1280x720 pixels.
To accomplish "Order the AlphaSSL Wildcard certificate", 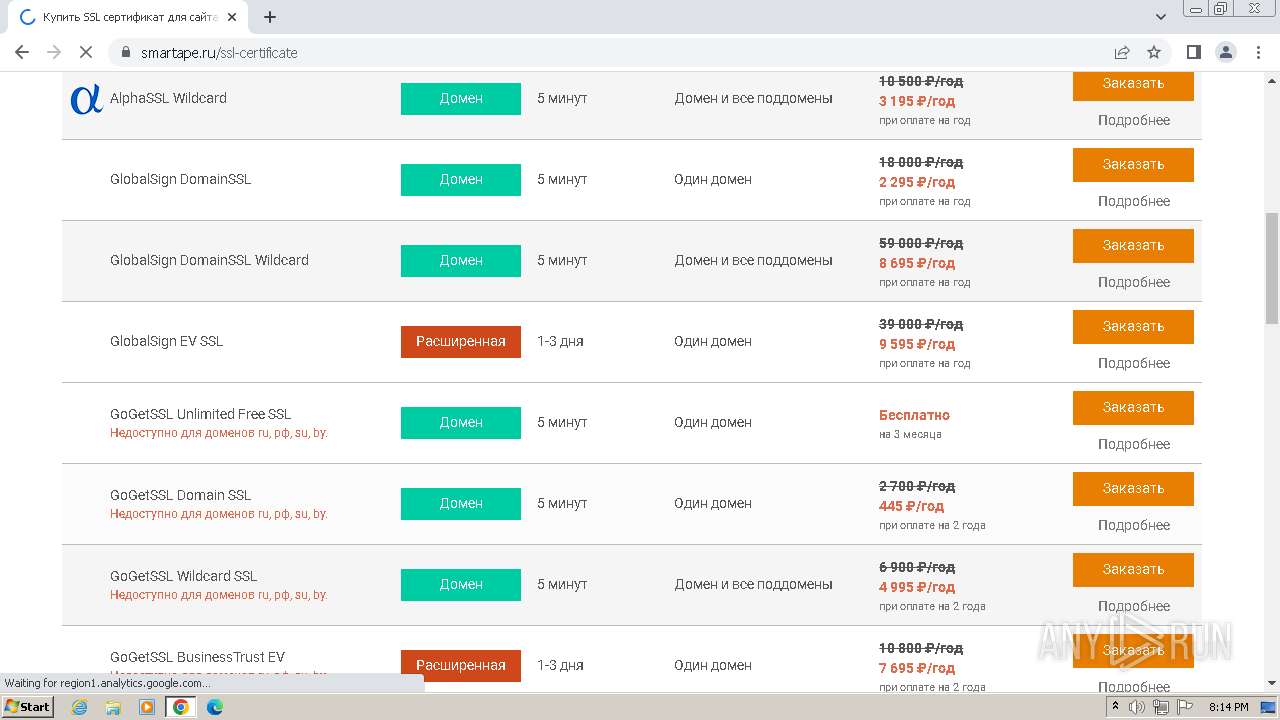I will (1133, 84).
